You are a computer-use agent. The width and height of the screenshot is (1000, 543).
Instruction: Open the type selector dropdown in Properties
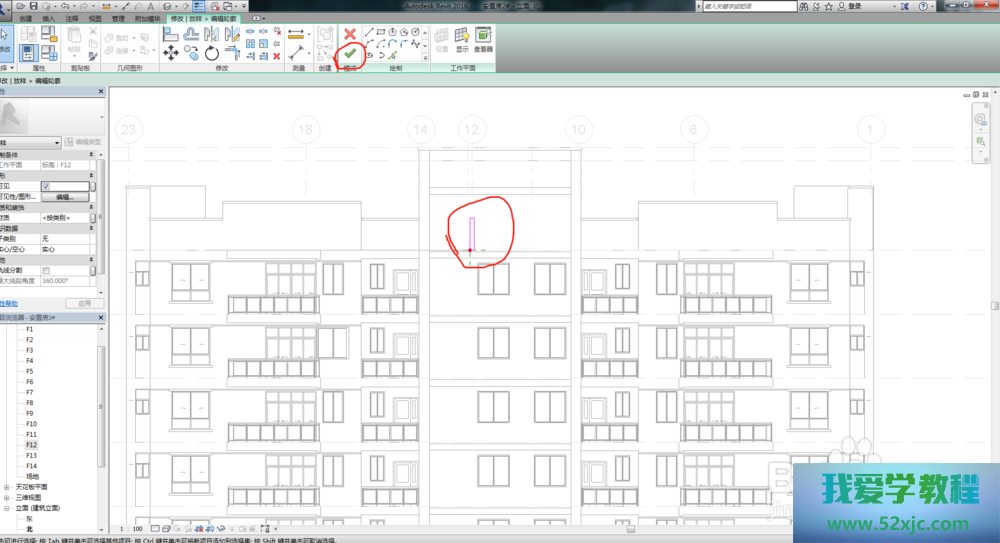tap(57, 143)
